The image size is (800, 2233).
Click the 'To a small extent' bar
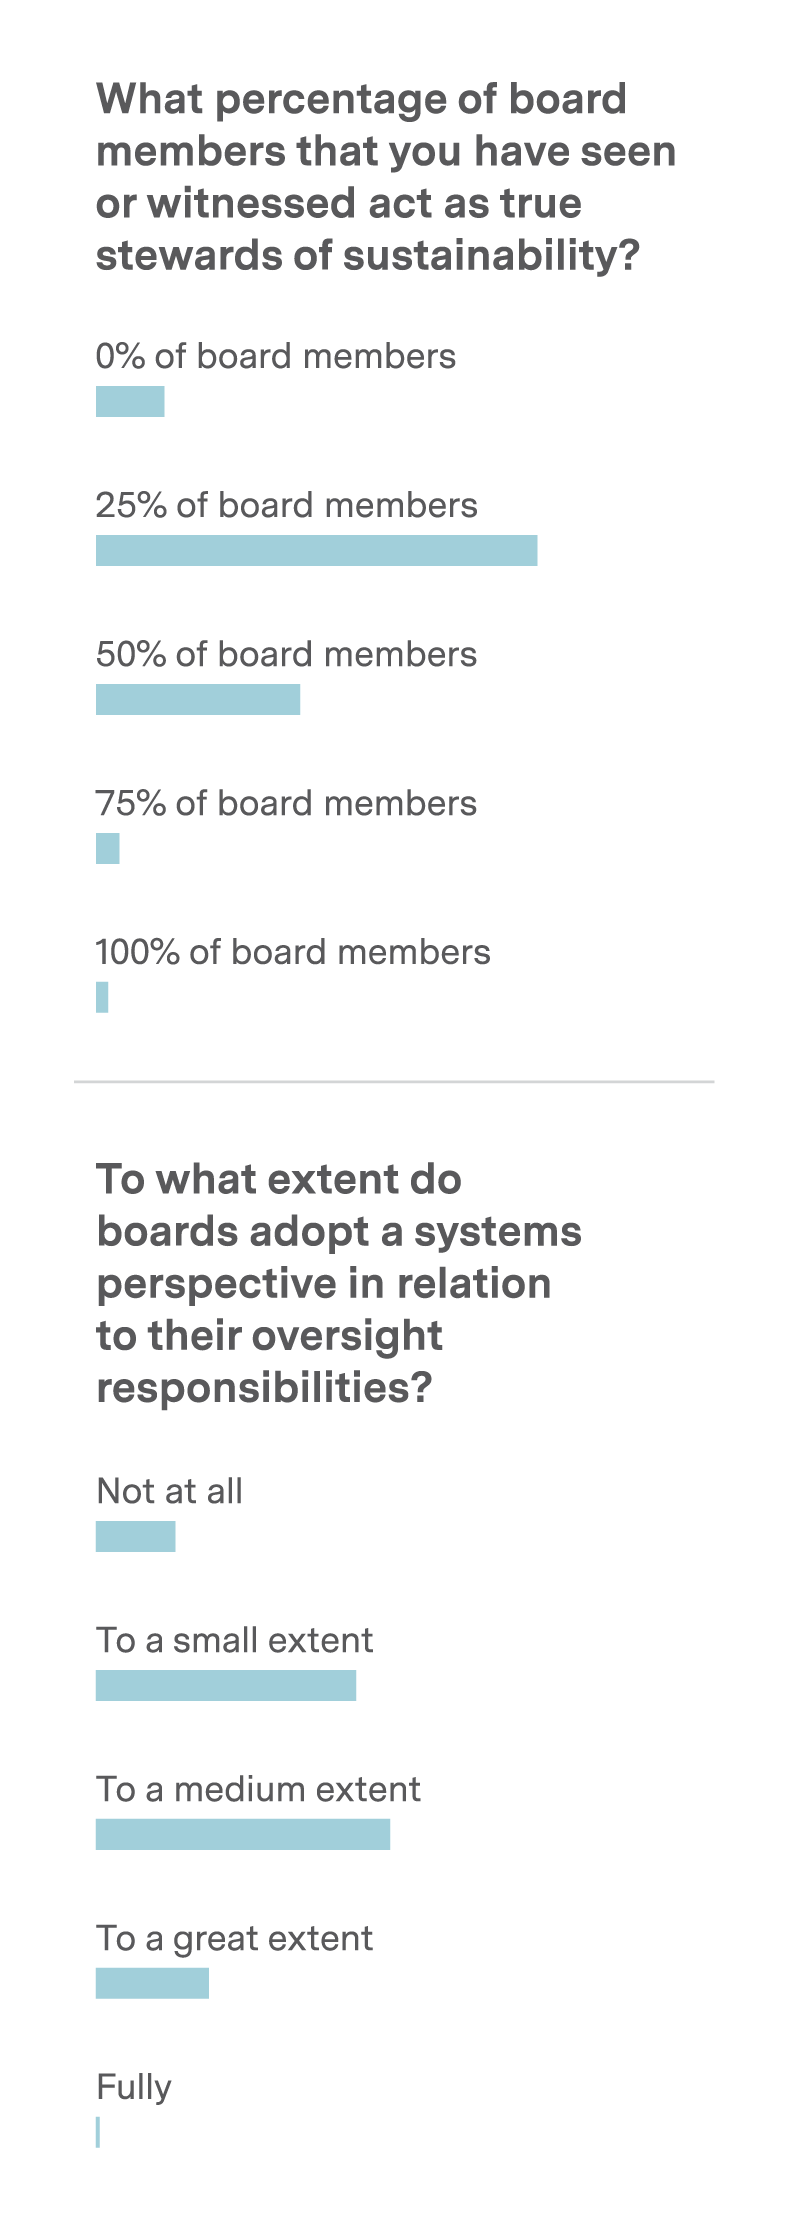click(x=226, y=1686)
